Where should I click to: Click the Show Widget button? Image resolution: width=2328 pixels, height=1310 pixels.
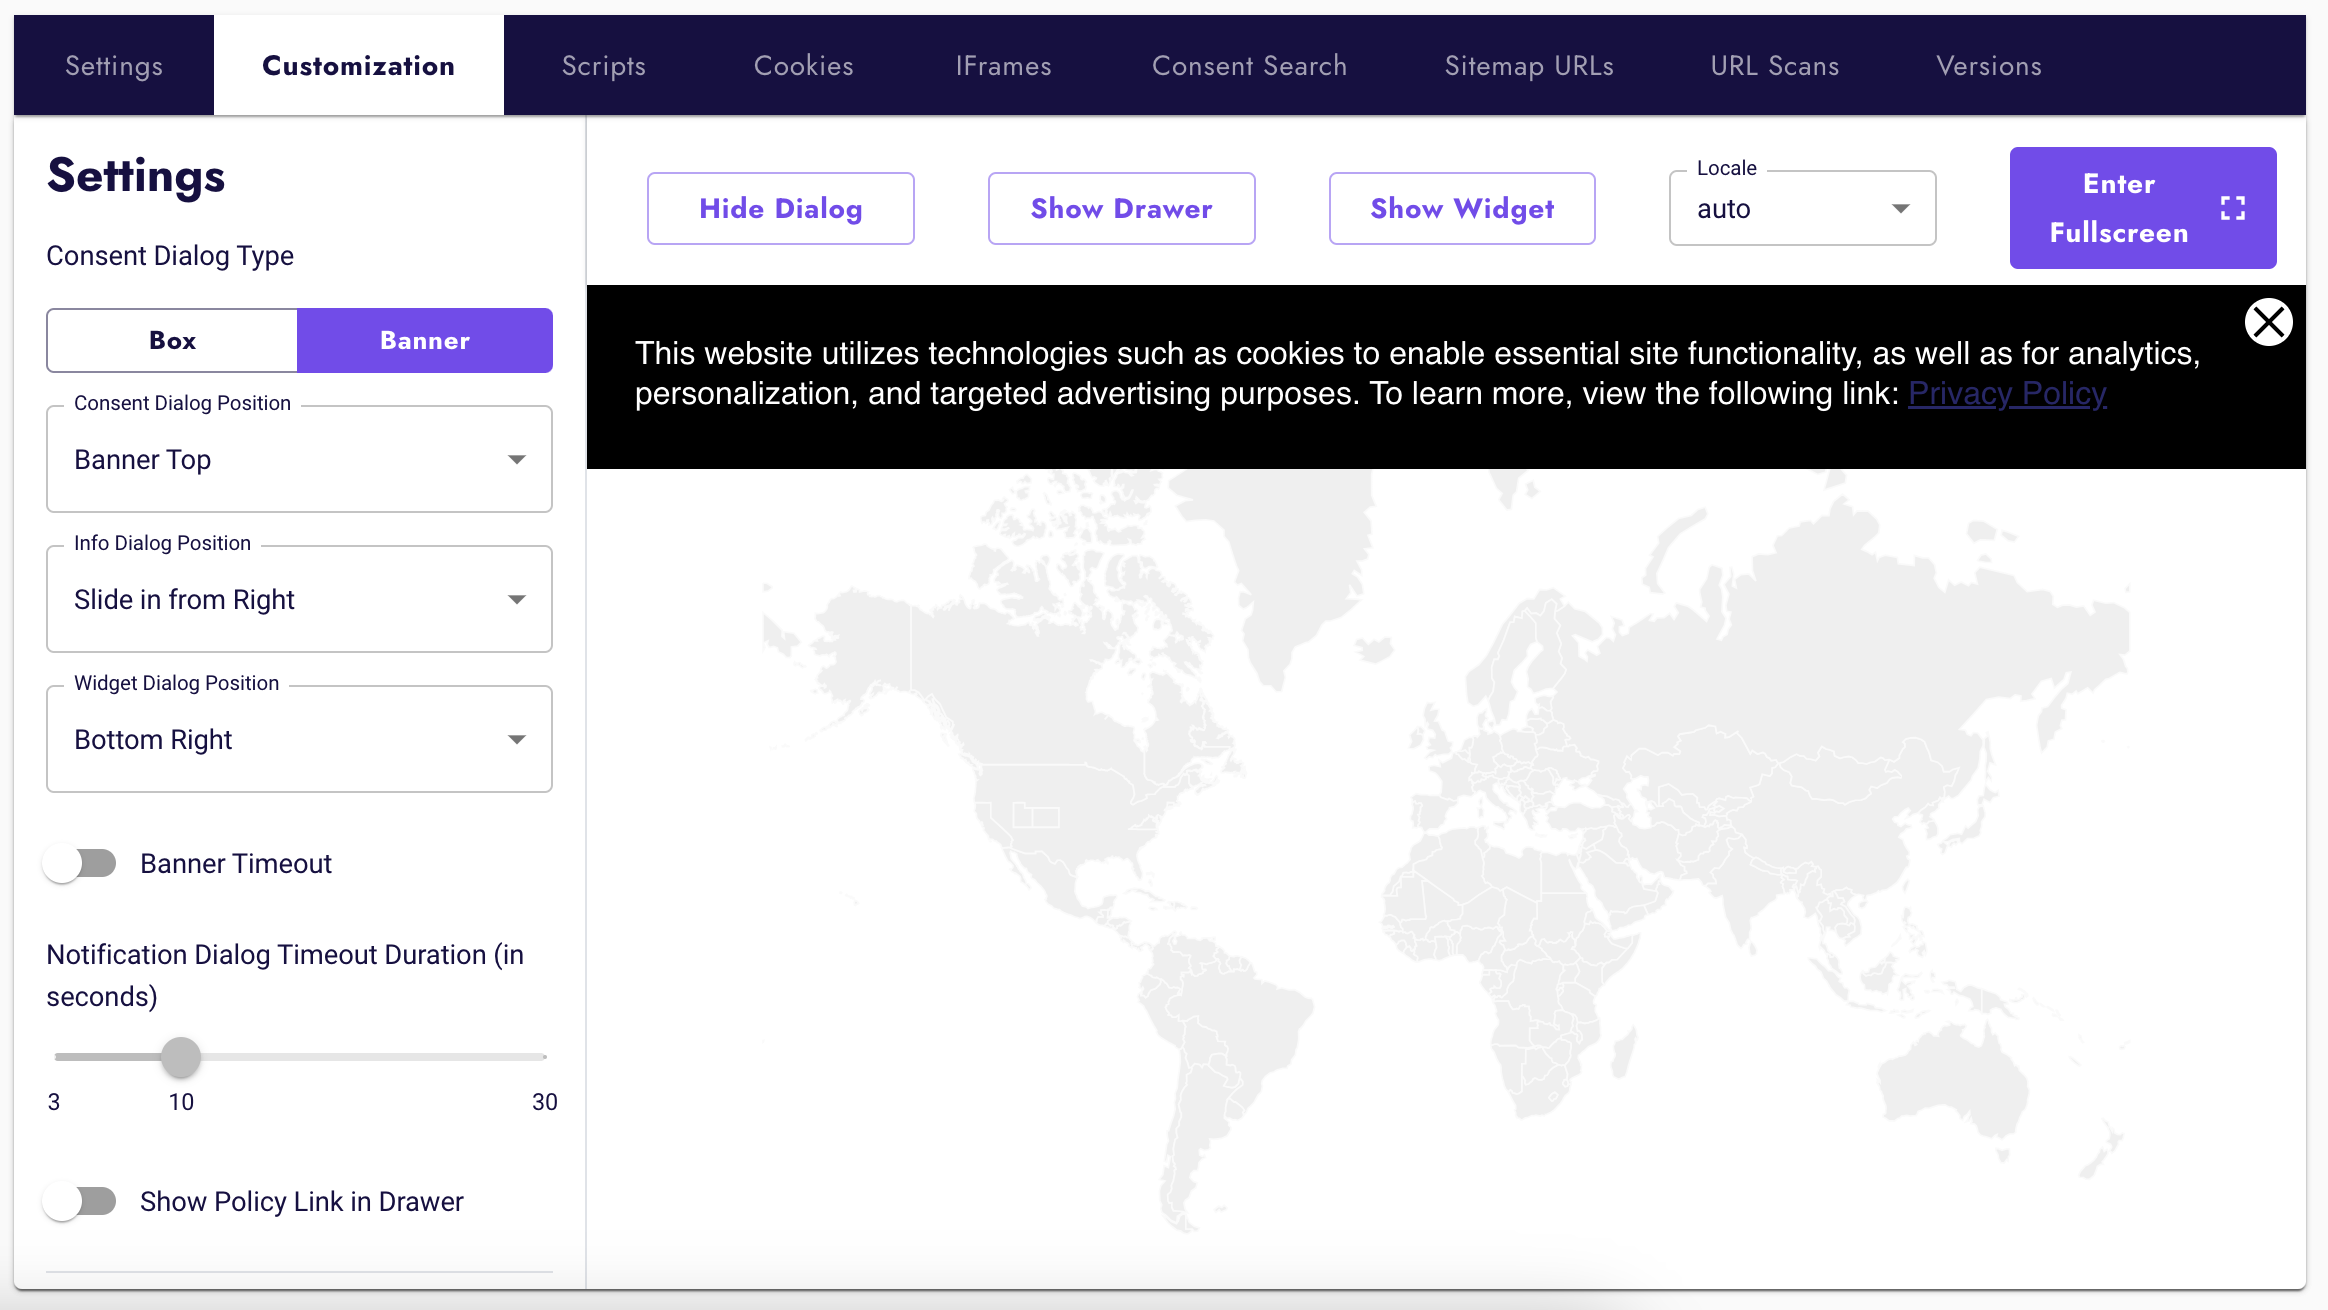1461,208
